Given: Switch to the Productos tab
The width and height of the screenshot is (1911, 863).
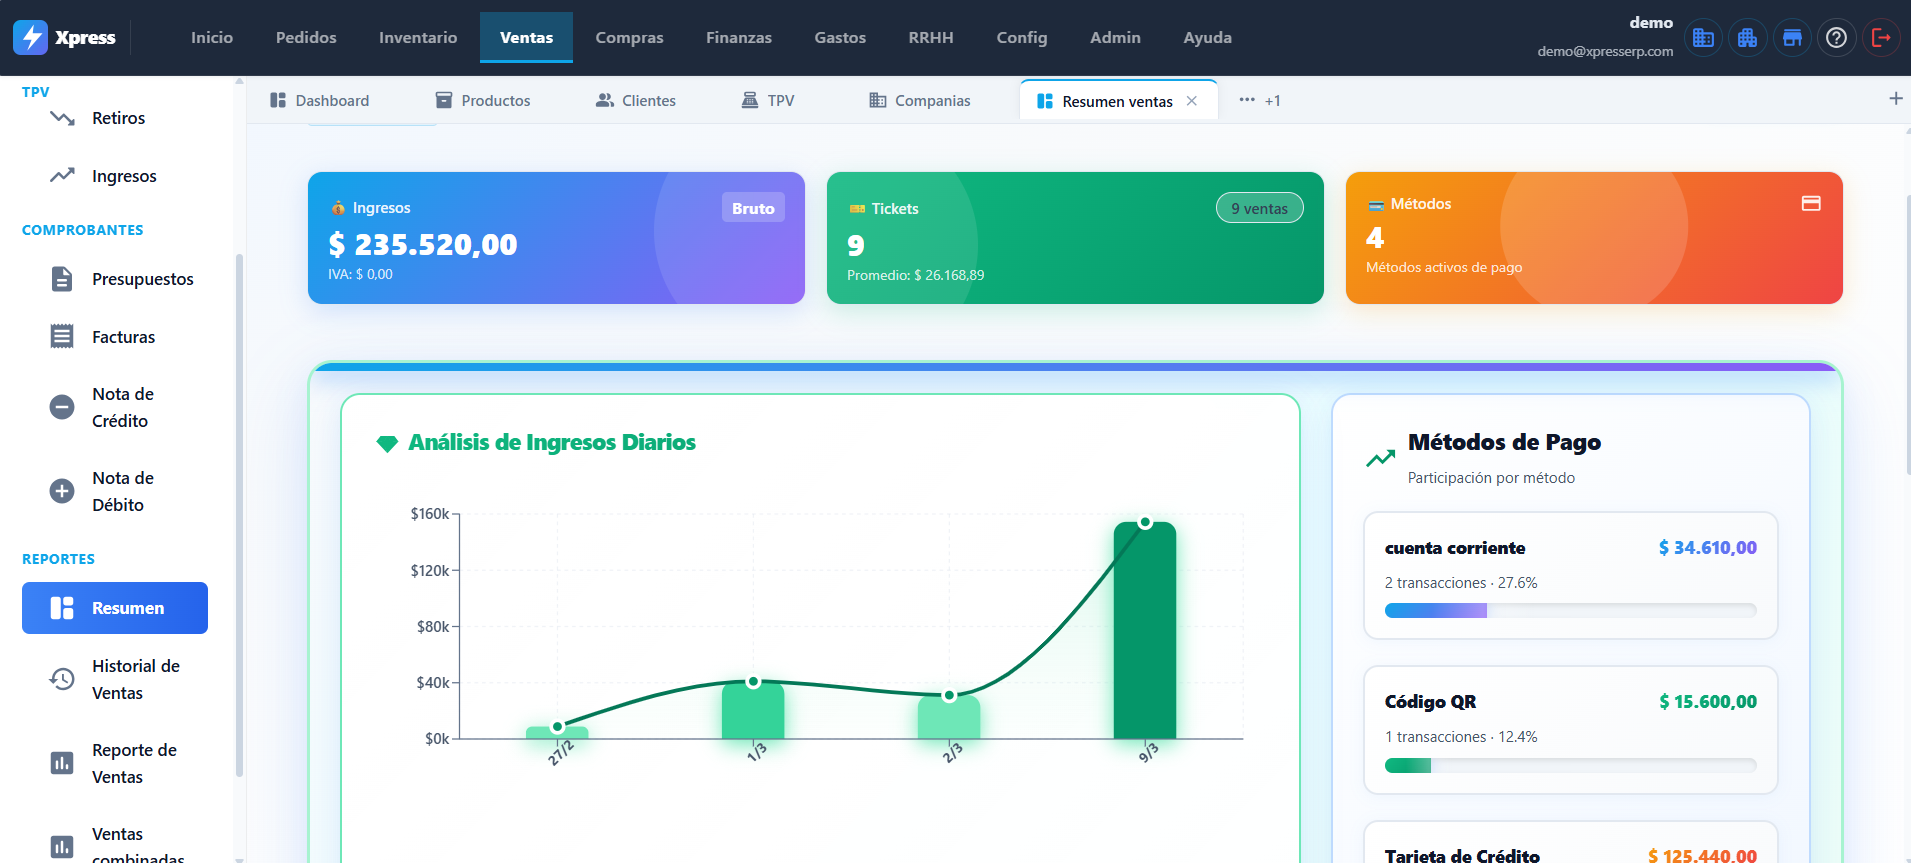Looking at the screenshot, I should coord(483,101).
